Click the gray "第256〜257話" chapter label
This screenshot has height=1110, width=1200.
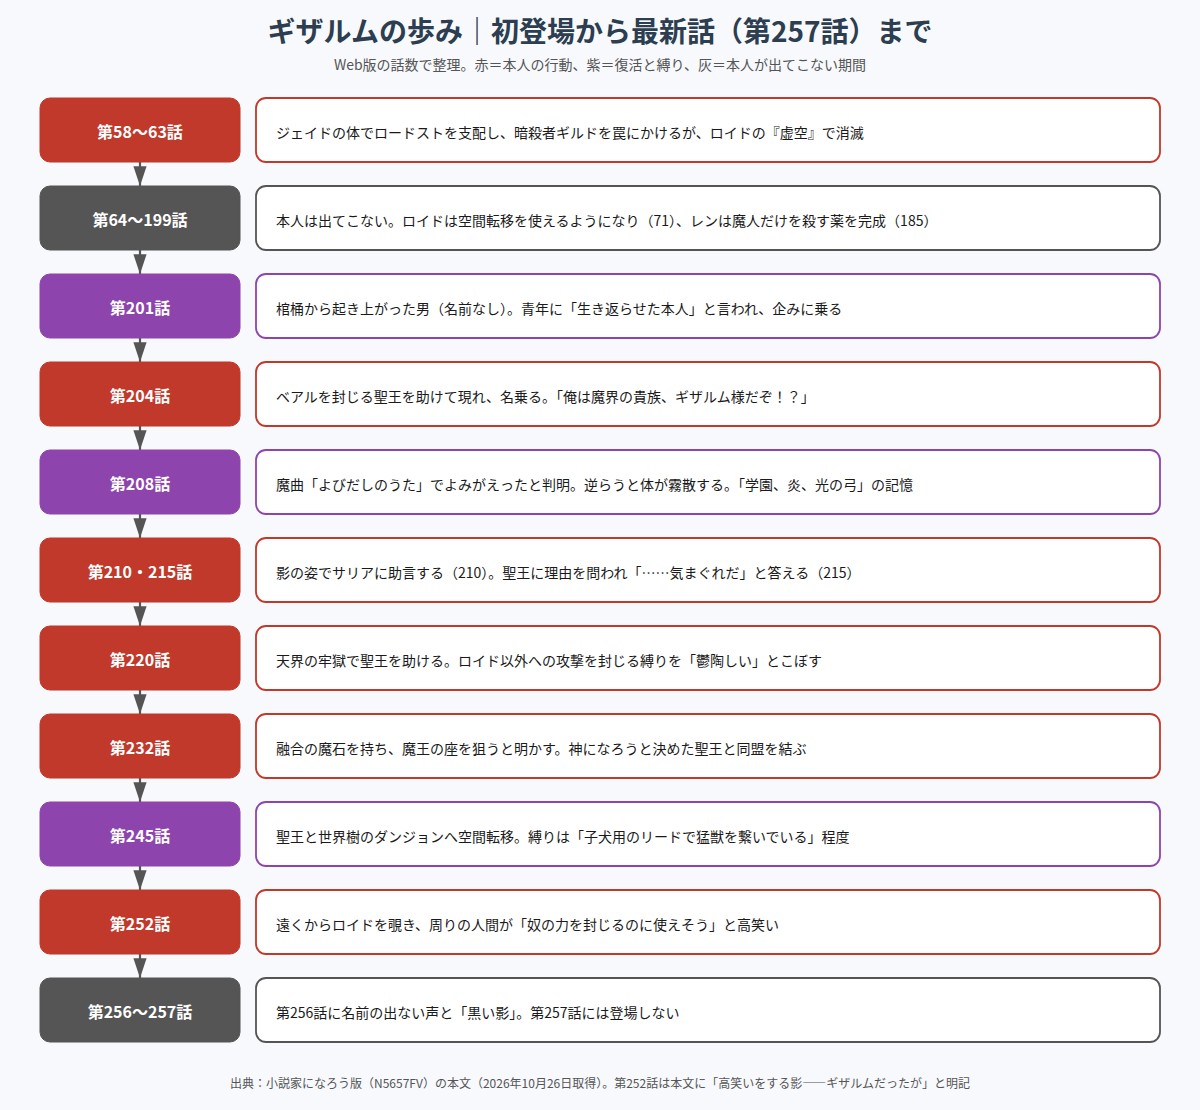coord(140,1010)
